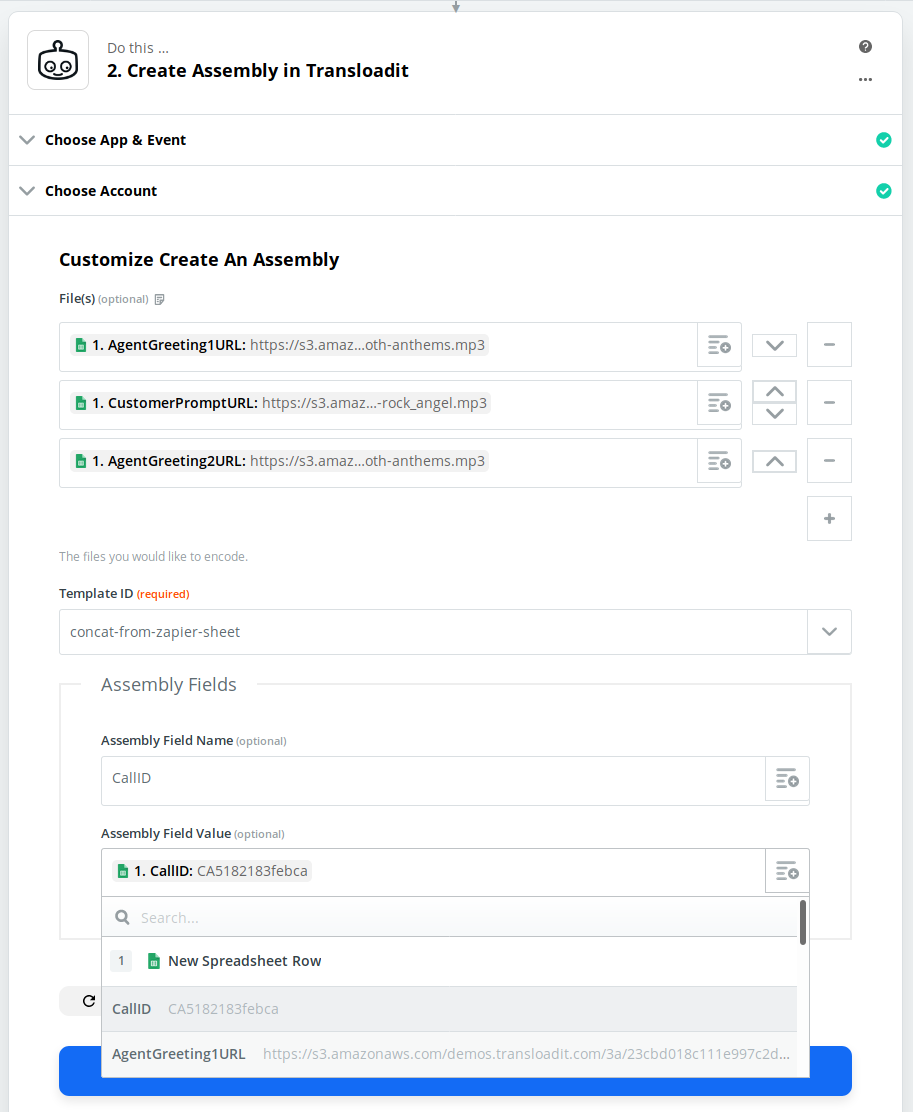Image resolution: width=913 pixels, height=1112 pixels.
Task: Move CustomerPromptURL file up
Action: tap(774, 392)
